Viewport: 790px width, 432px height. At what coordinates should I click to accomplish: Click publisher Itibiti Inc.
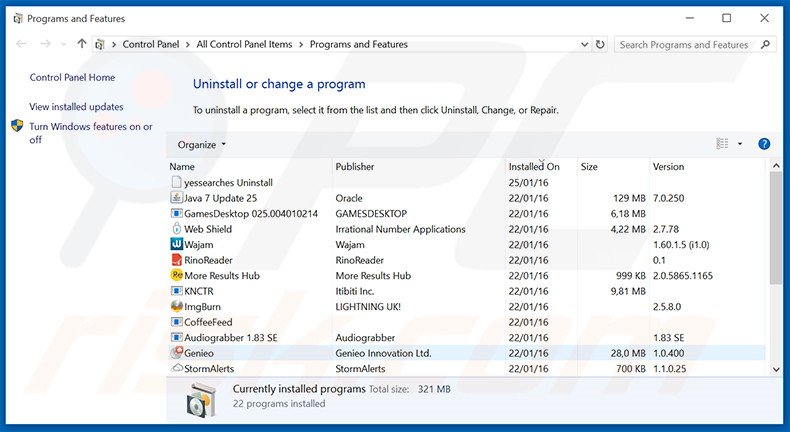(x=355, y=291)
